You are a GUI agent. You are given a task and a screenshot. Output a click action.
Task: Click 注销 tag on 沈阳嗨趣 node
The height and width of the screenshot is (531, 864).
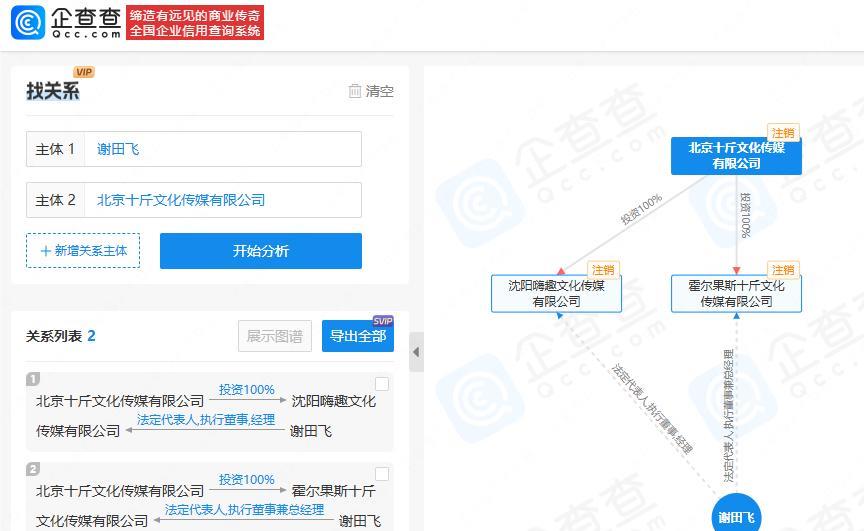tap(603, 270)
